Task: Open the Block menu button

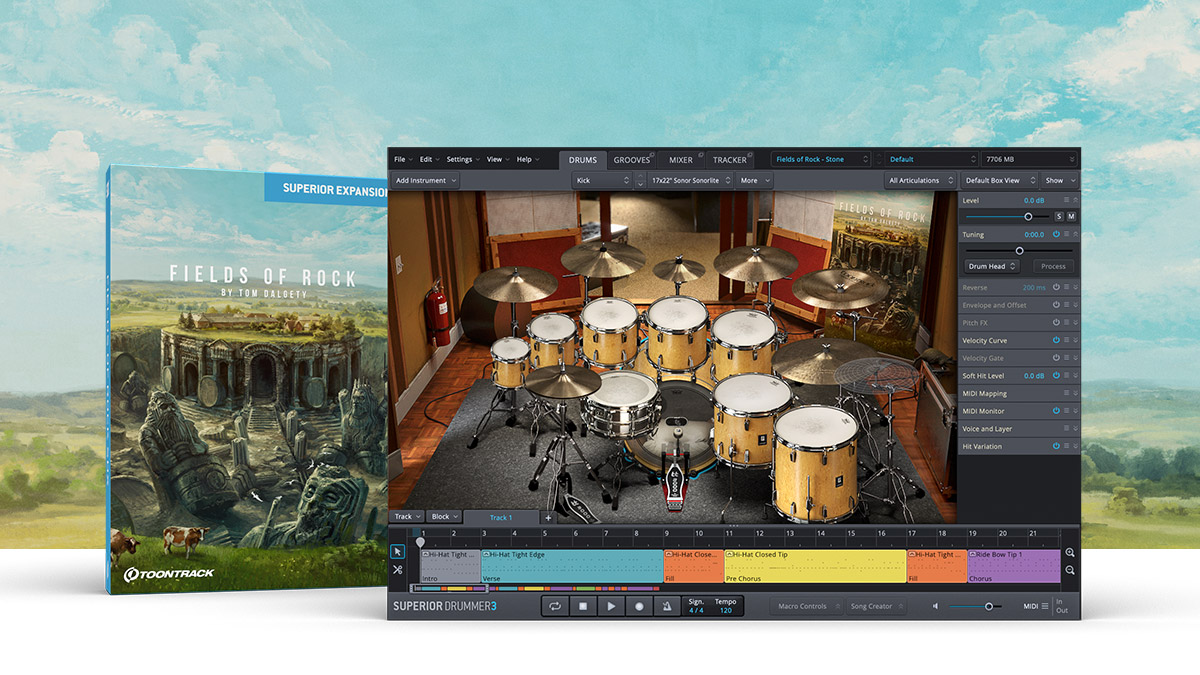Action: click(444, 517)
